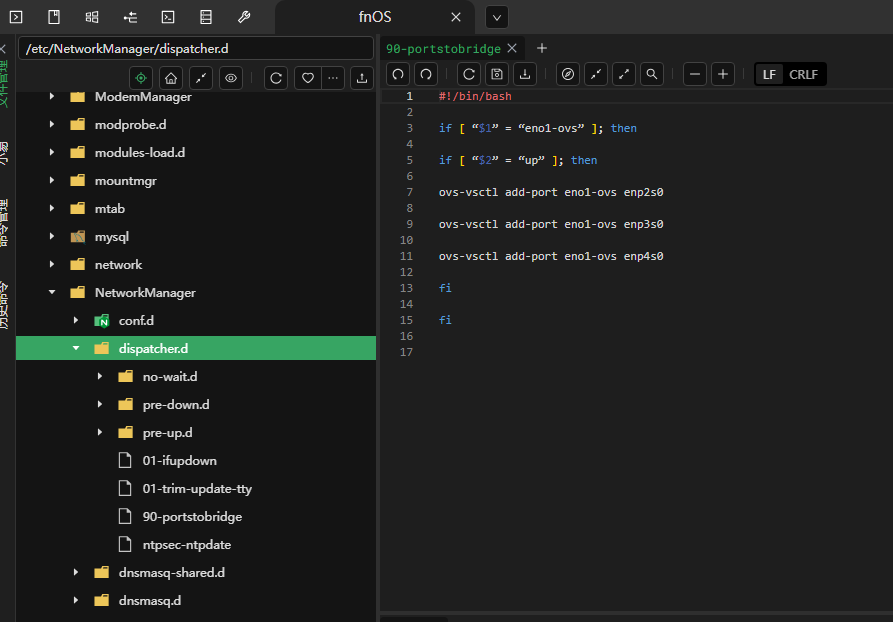Download the file from editor toolbar
The image size is (893, 622).
pyautogui.click(x=525, y=74)
